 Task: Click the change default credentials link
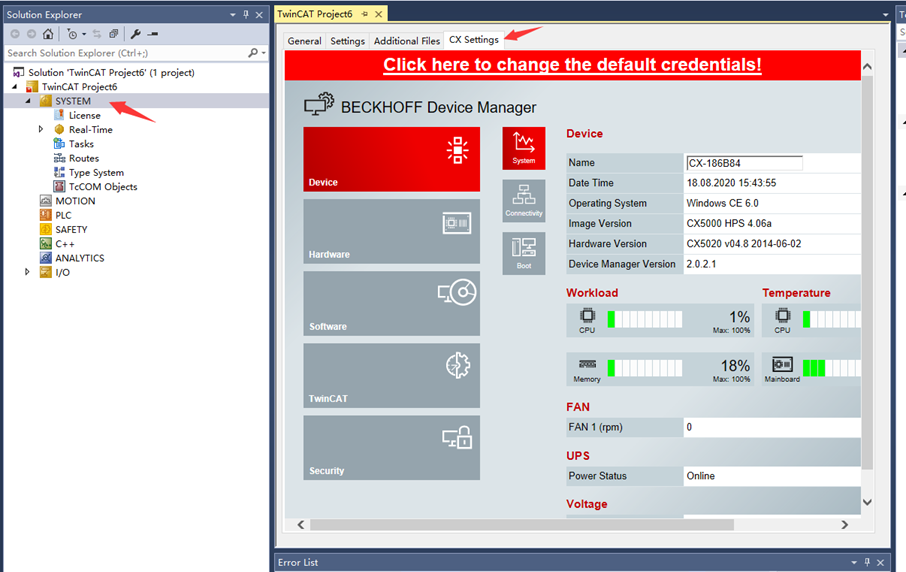[572, 64]
